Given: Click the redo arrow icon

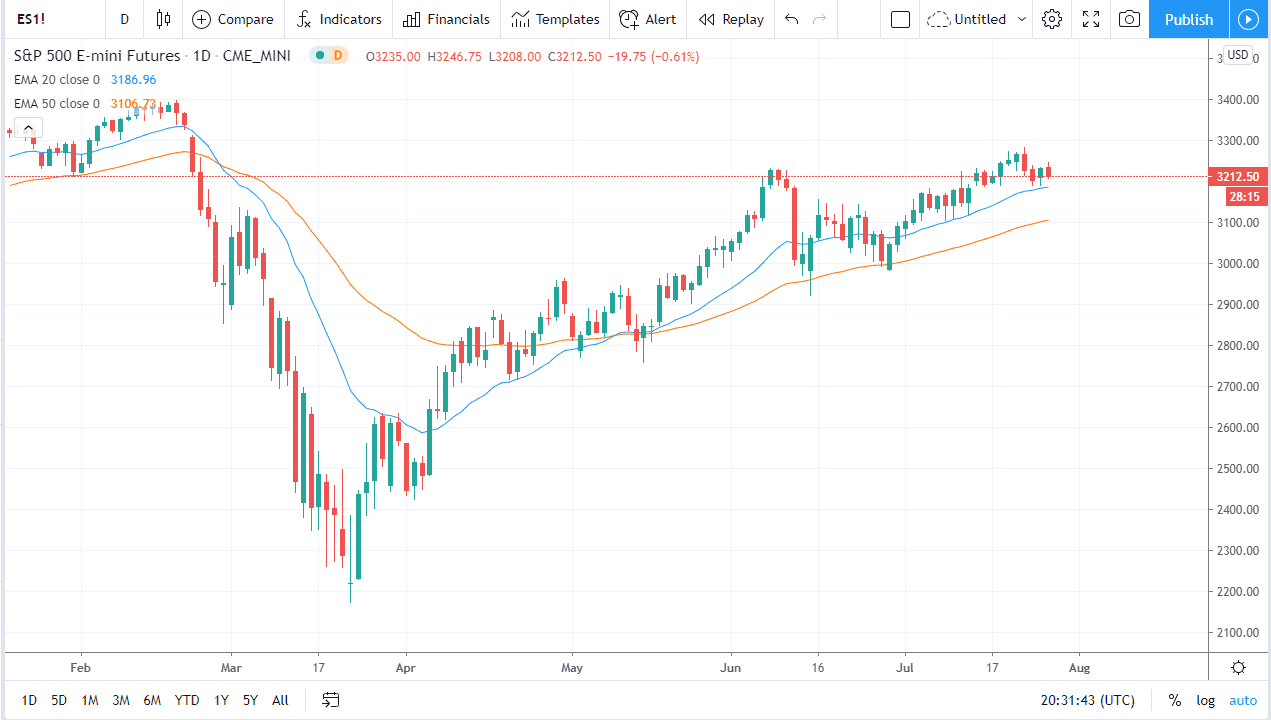Looking at the screenshot, I should pos(820,19).
